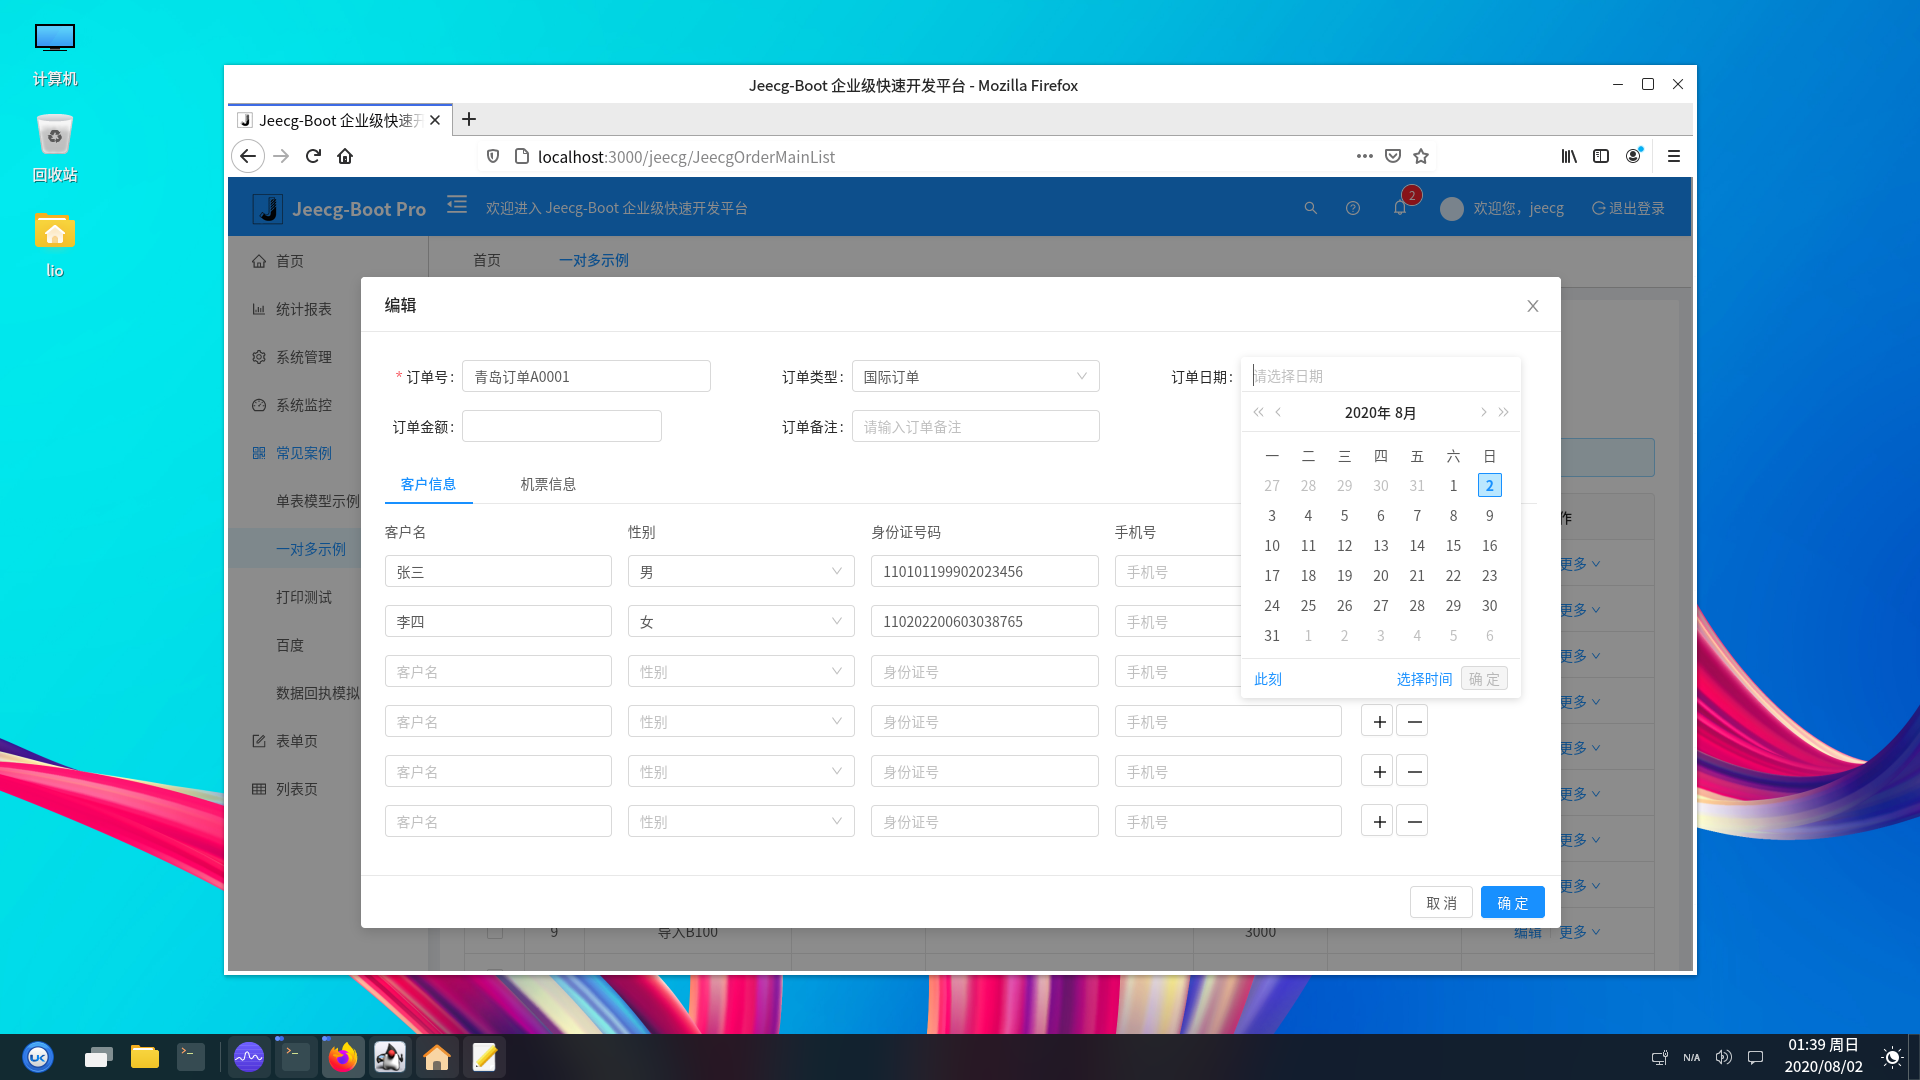
Task: Open the help question mark icon
Action: (x=1353, y=208)
